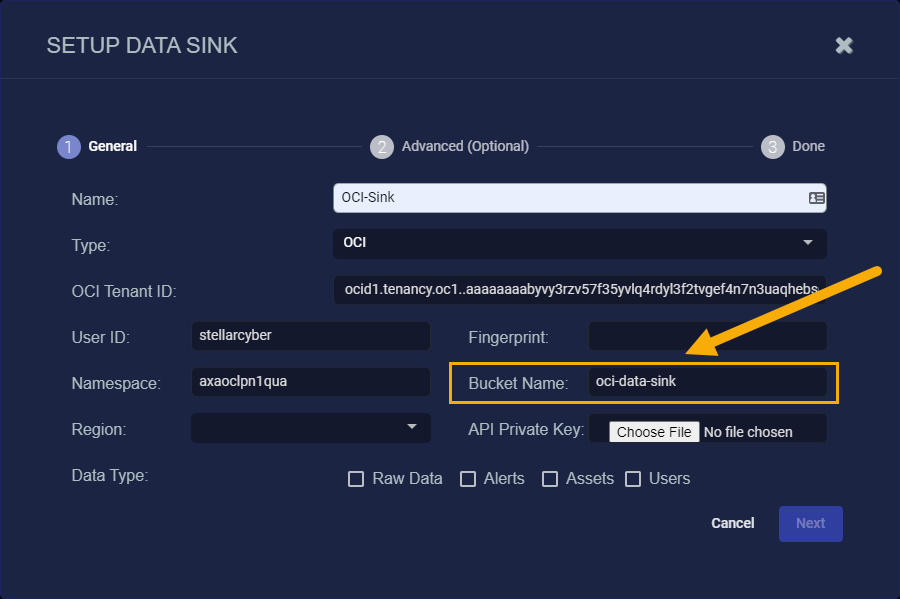Focus the Fingerprint input field
The width and height of the screenshot is (900, 599).
click(x=708, y=336)
